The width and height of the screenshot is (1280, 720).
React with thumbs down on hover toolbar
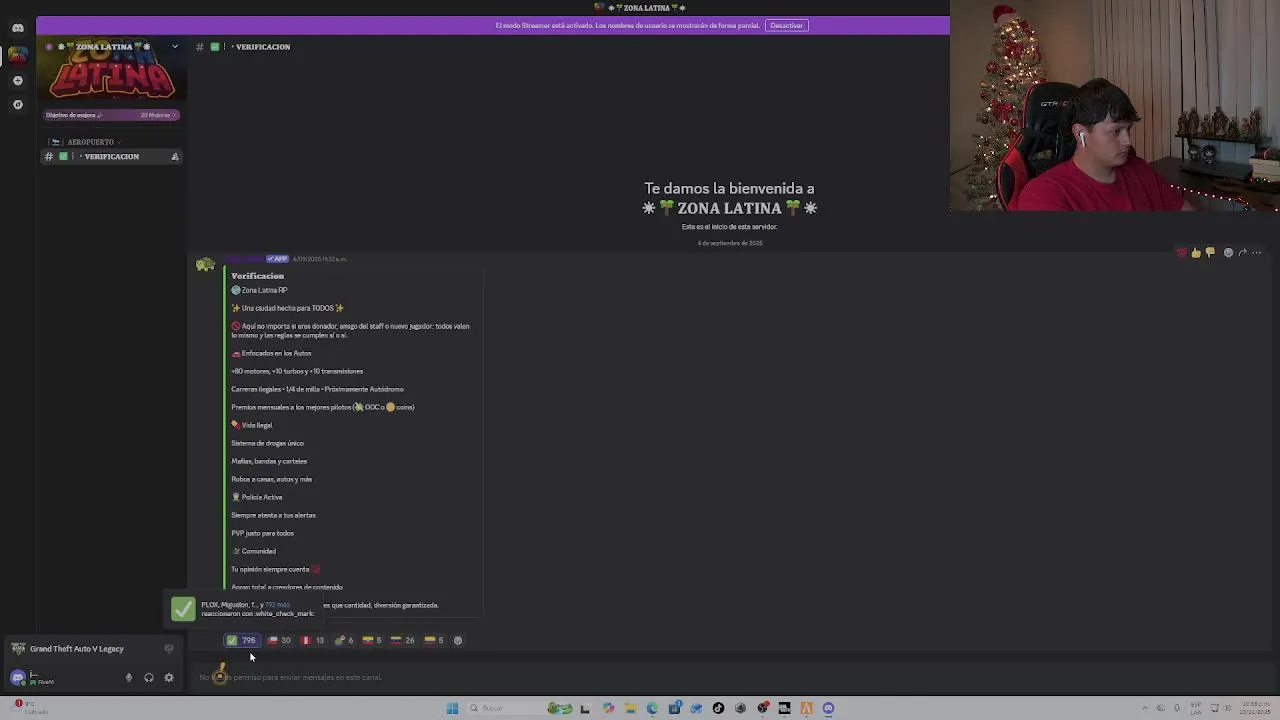click(x=1210, y=252)
